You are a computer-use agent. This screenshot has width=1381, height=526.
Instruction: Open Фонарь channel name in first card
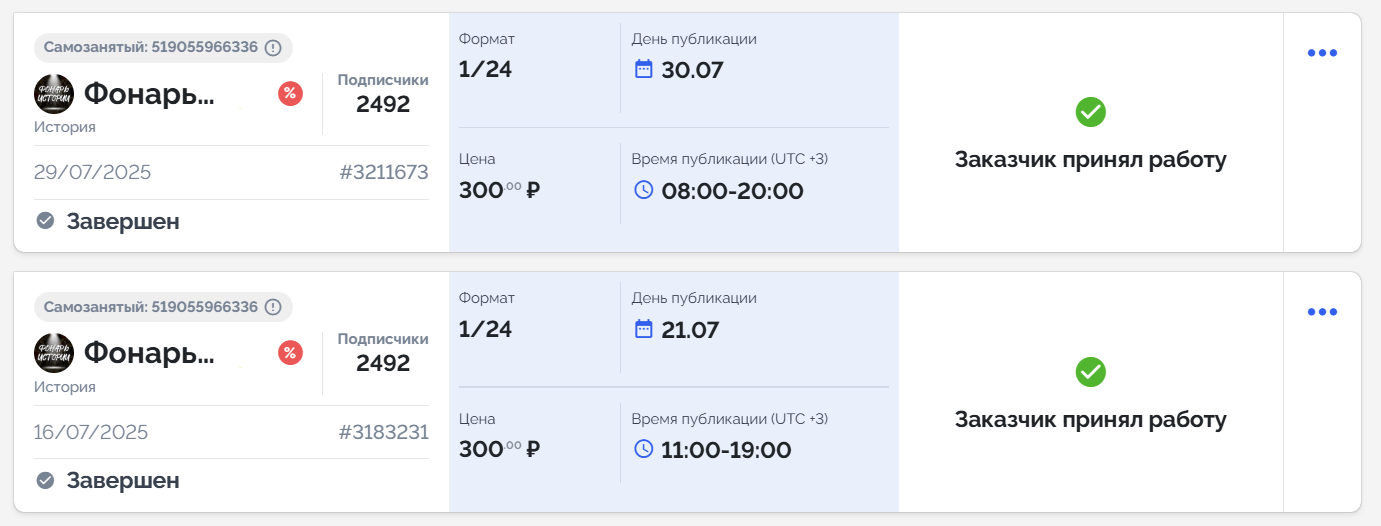[149, 94]
